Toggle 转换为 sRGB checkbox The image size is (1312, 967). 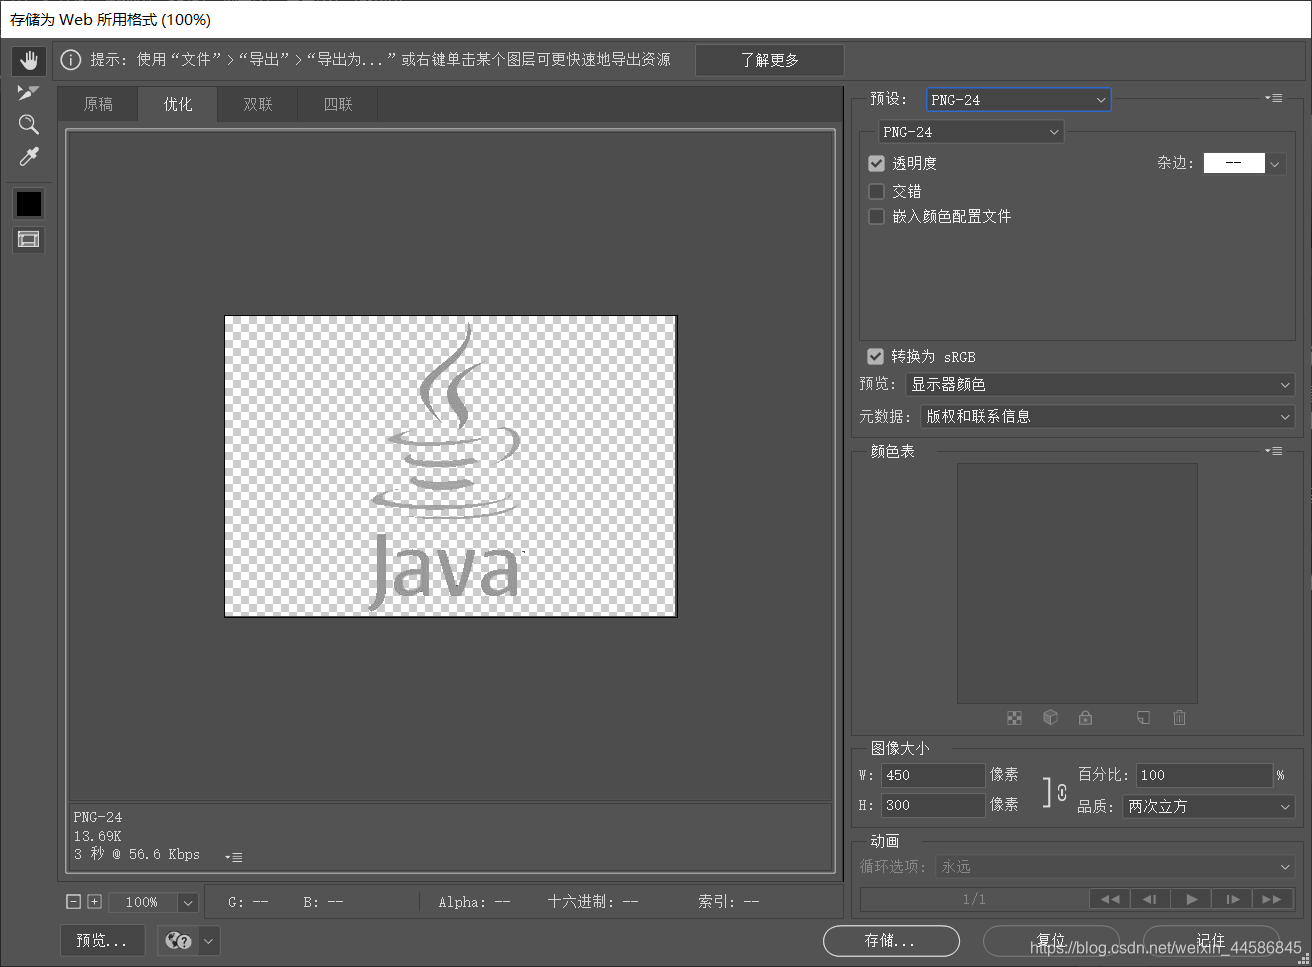coord(875,356)
